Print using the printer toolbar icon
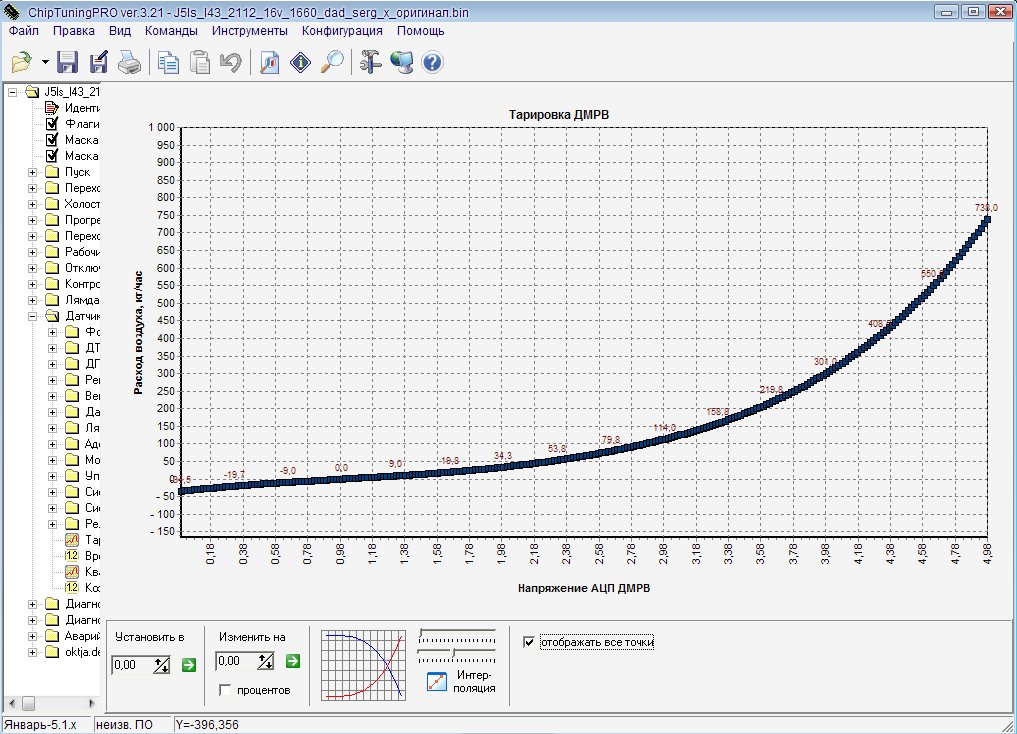The height and width of the screenshot is (734, 1017). pos(130,63)
